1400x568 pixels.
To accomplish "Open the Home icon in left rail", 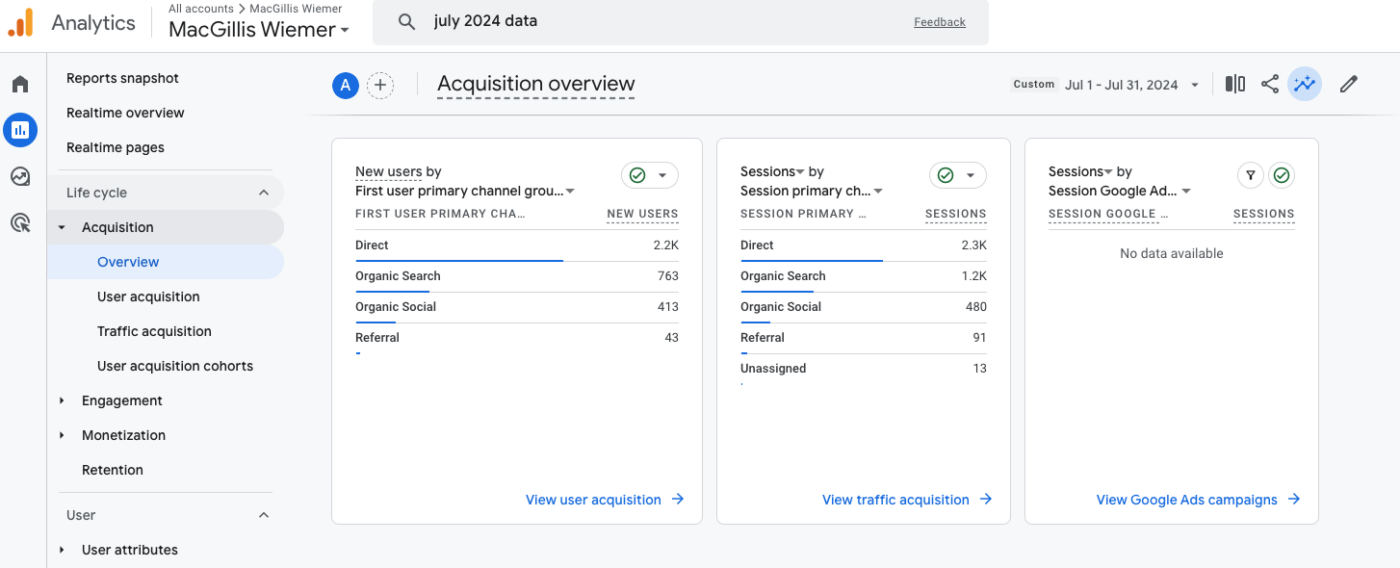I will [20, 84].
